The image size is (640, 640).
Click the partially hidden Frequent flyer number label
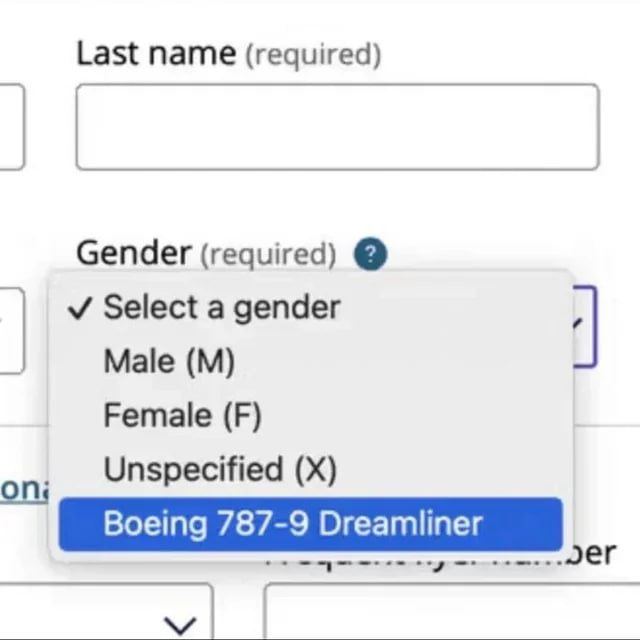[441, 555]
